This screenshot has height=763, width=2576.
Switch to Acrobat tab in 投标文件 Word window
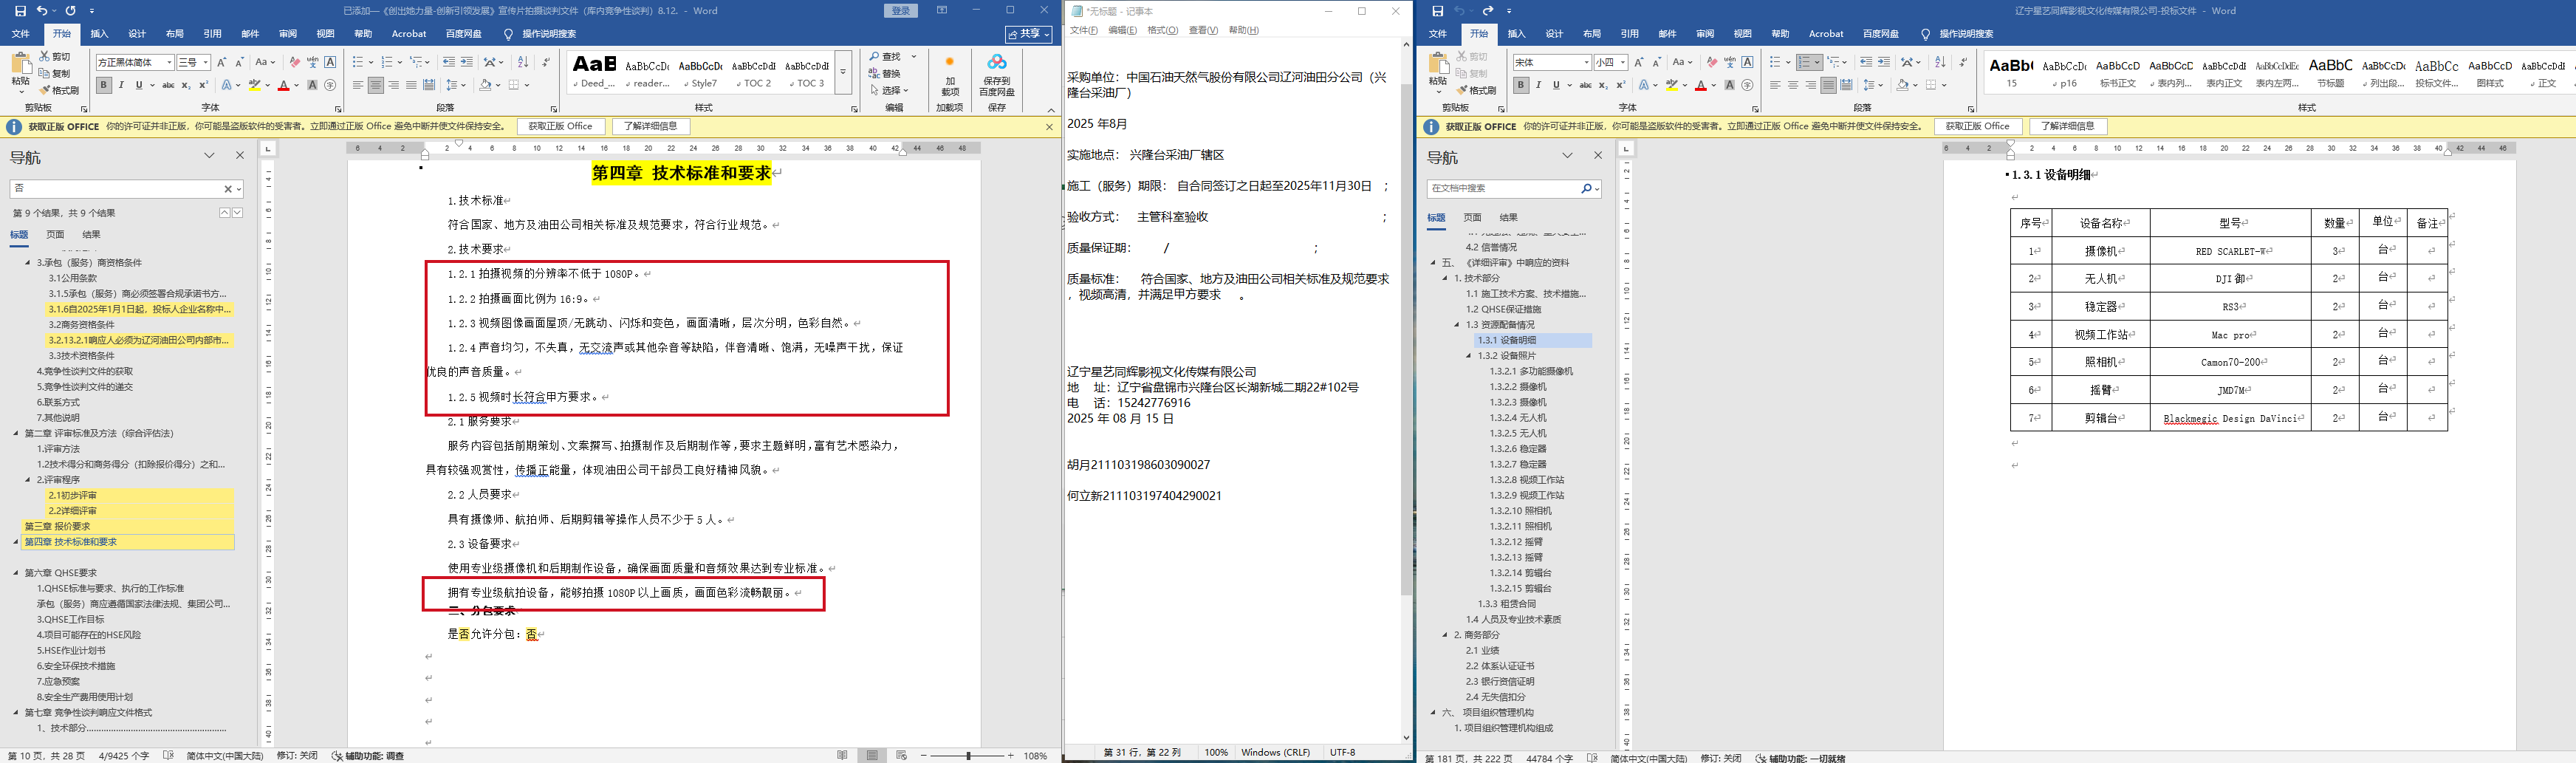tap(1826, 34)
